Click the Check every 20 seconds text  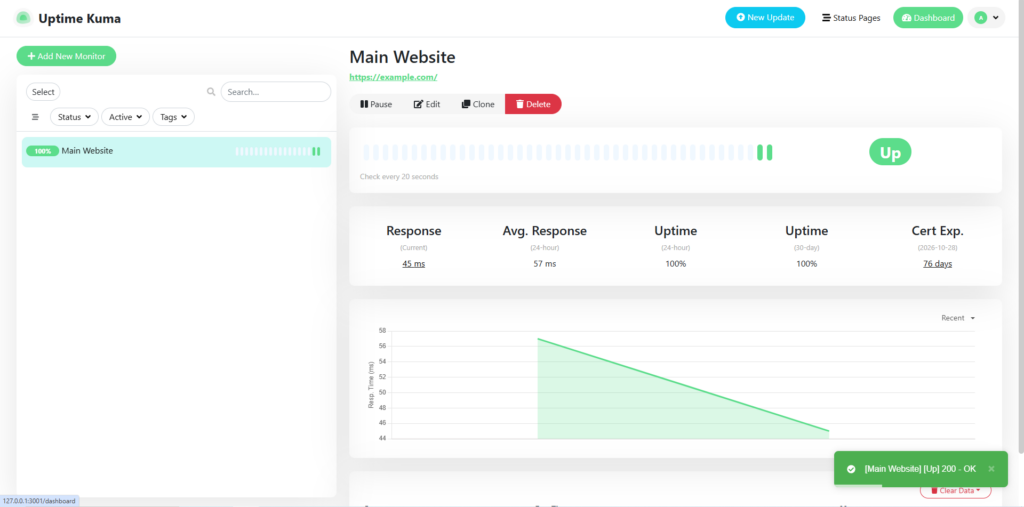tap(399, 176)
